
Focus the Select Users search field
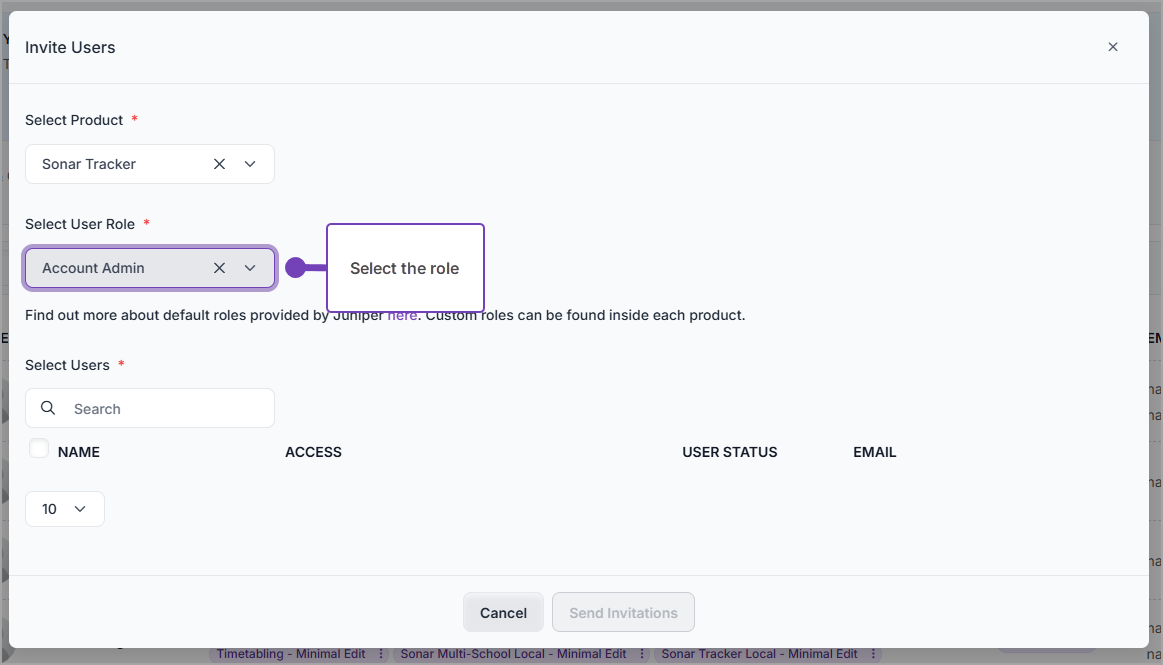point(150,408)
